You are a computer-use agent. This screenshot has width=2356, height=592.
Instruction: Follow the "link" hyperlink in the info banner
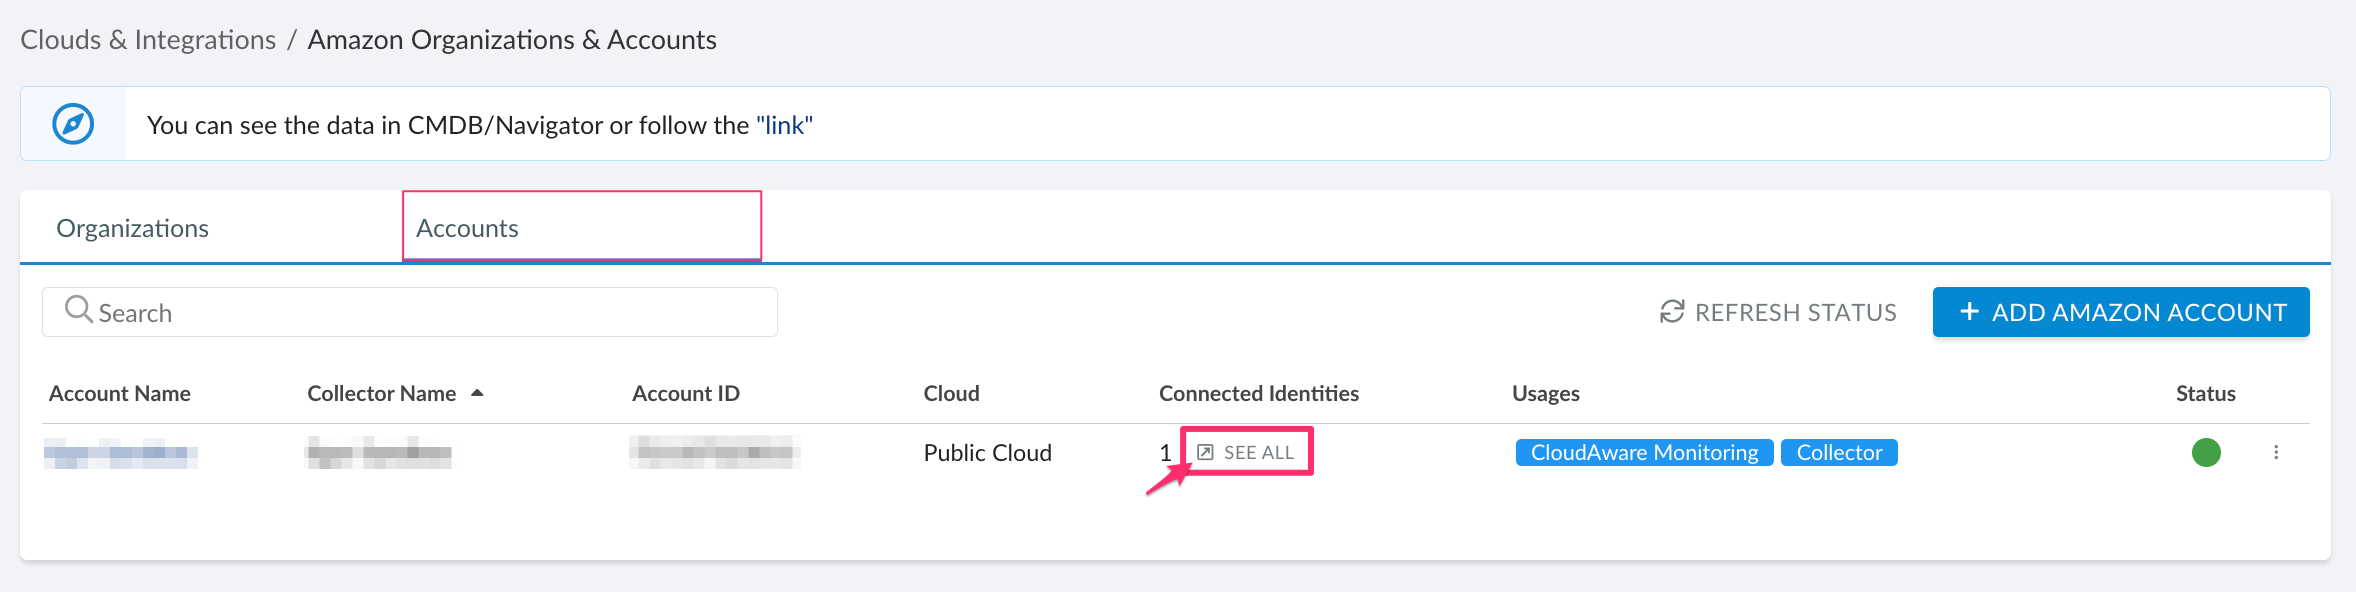point(784,125)
